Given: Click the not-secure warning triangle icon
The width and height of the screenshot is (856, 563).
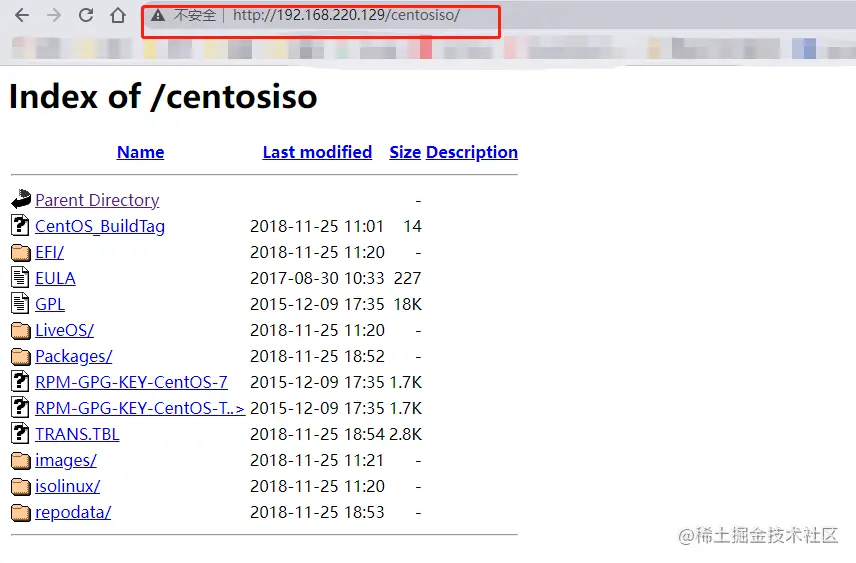Looking at the screenshot, I should [158, 15].
